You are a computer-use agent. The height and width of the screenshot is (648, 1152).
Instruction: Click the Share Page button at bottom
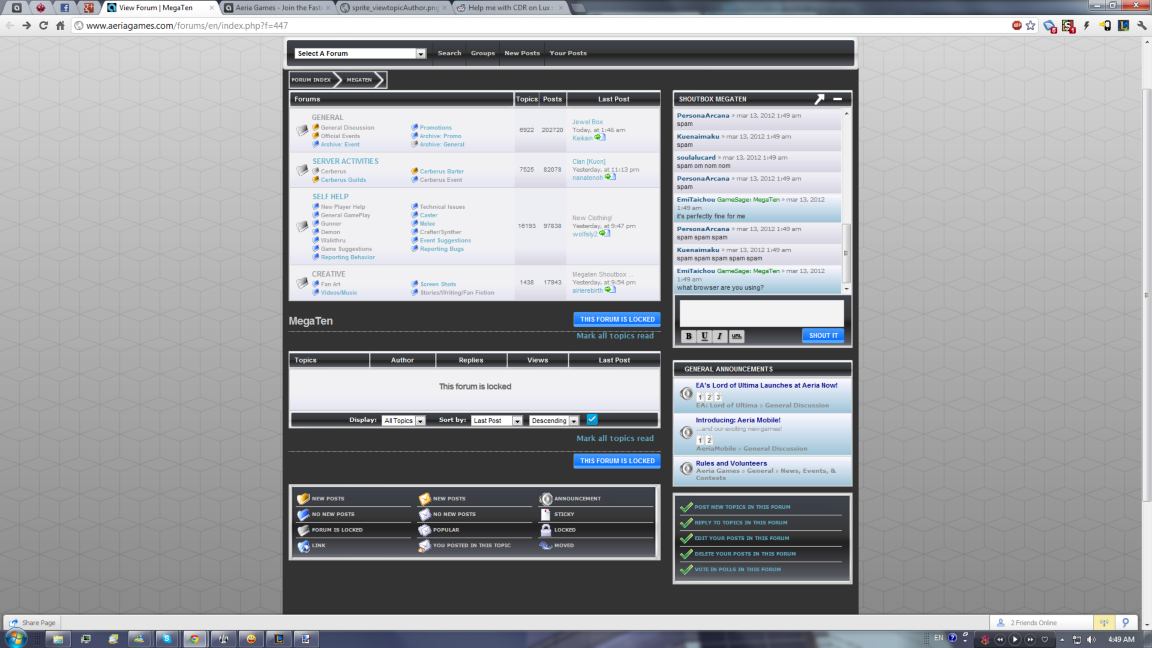pos(32,622)
